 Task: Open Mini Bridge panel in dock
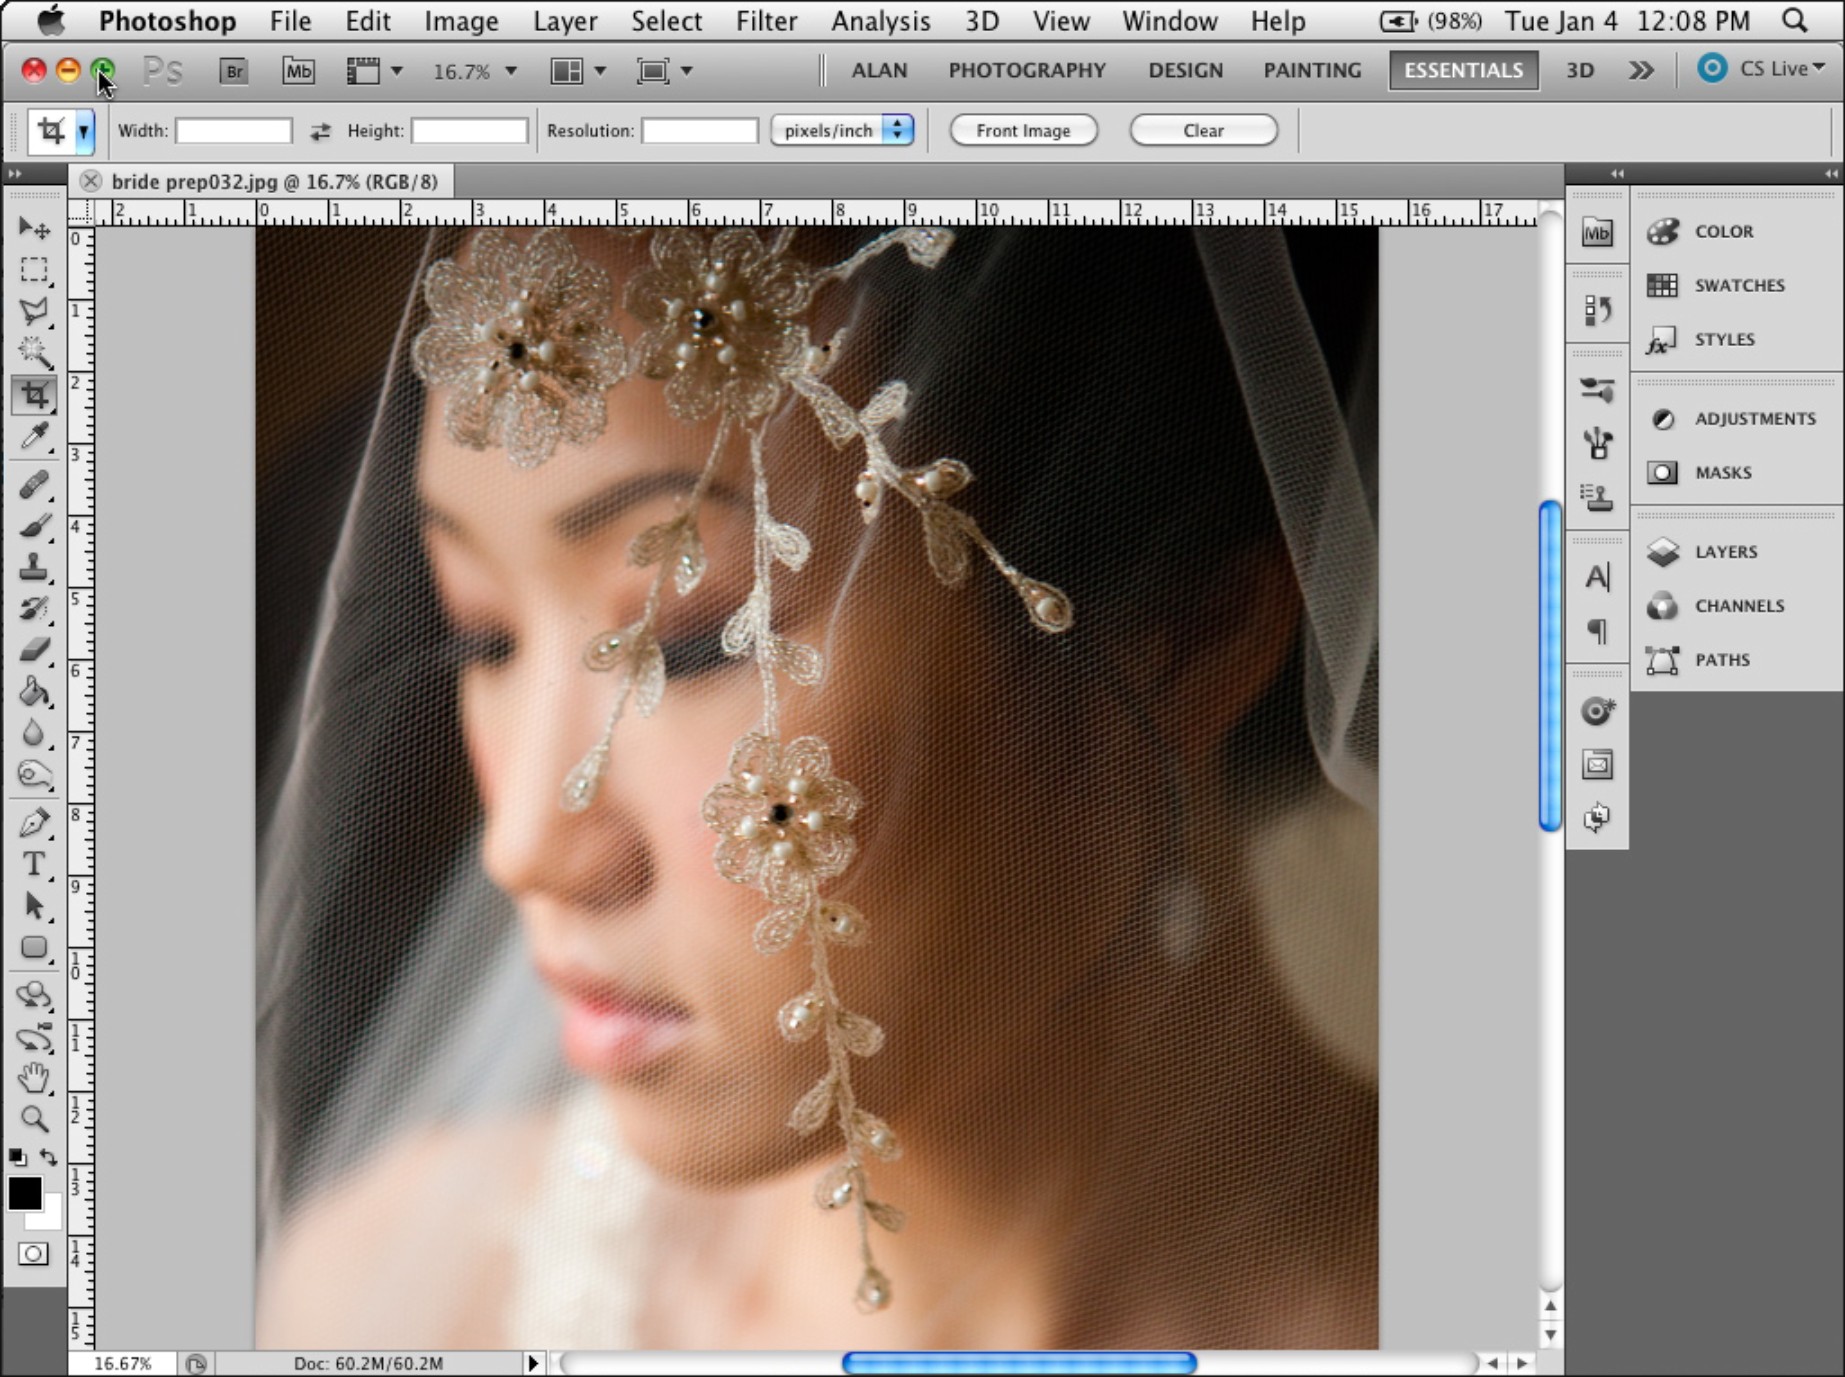pyautogui.click(x=1597, y=233)
